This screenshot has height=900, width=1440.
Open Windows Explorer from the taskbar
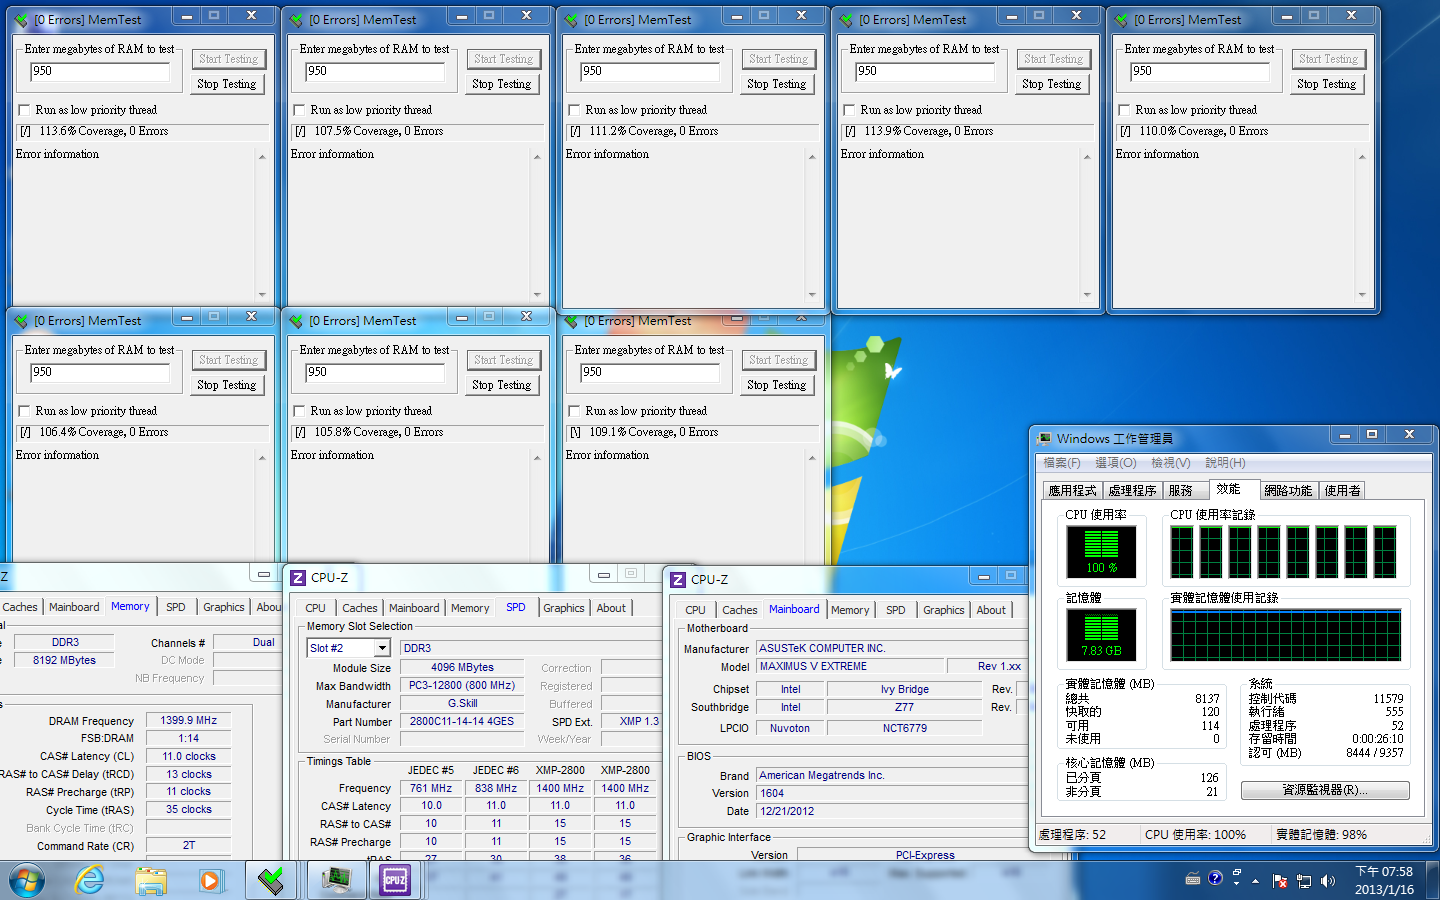(151, 880)
